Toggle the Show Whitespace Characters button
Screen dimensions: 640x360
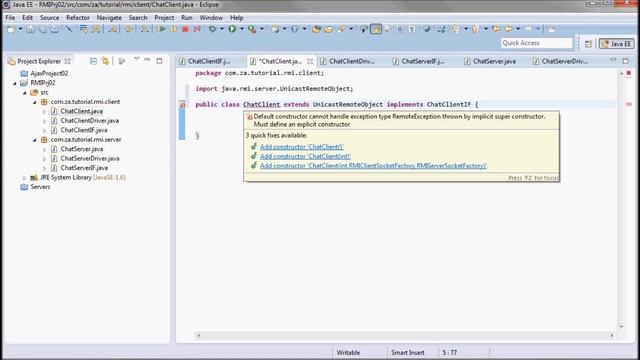point(411,29)
